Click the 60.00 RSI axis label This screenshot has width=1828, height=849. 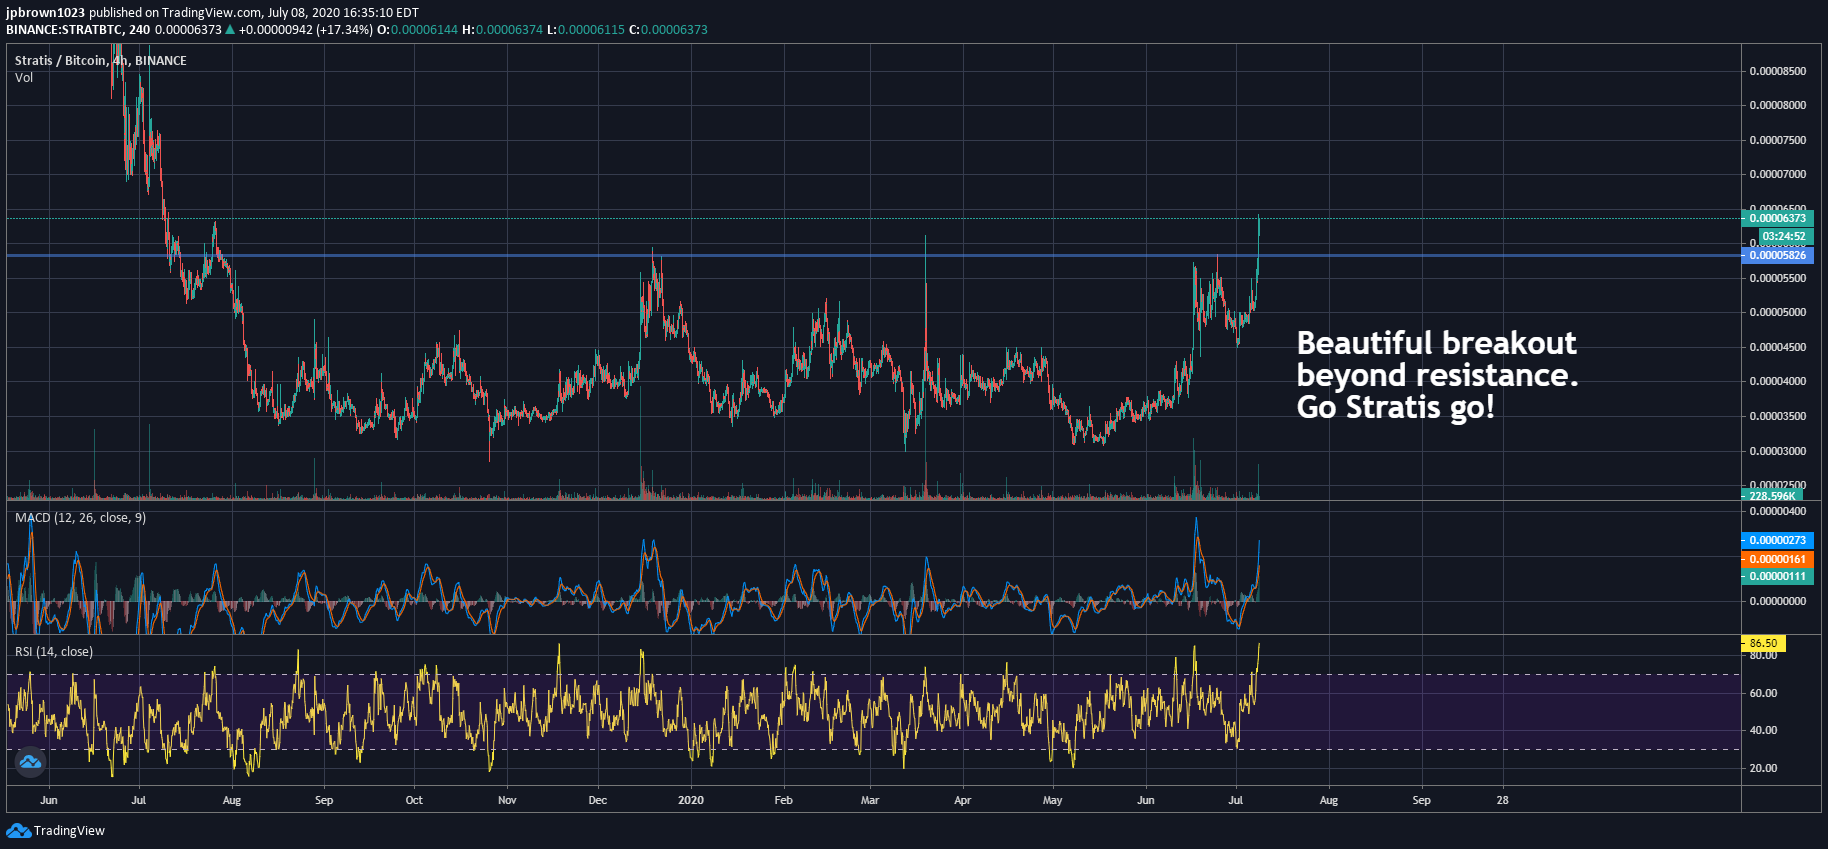(x=1763, y=693)
